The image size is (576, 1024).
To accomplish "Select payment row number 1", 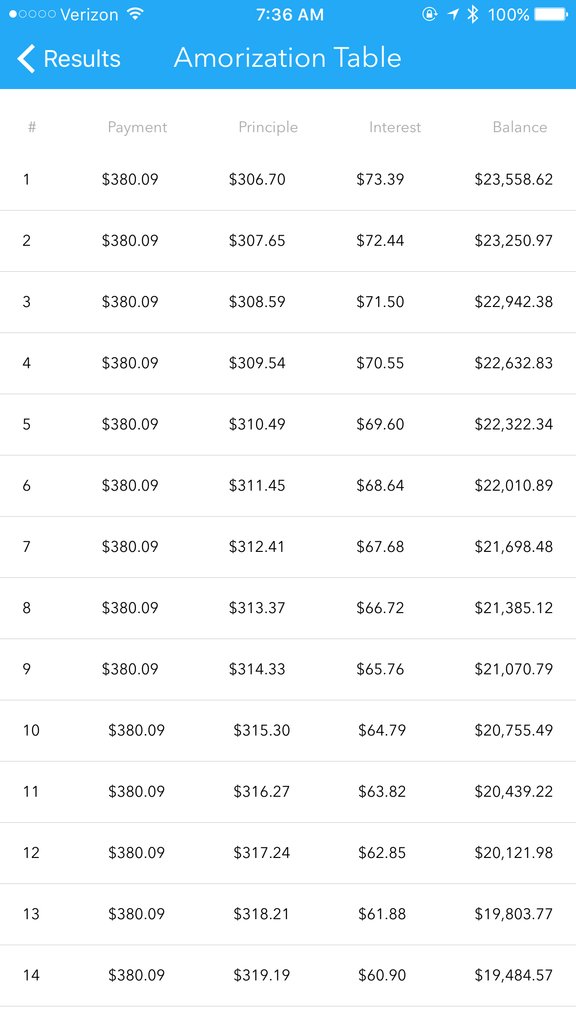I will click(x=288, y=180).
